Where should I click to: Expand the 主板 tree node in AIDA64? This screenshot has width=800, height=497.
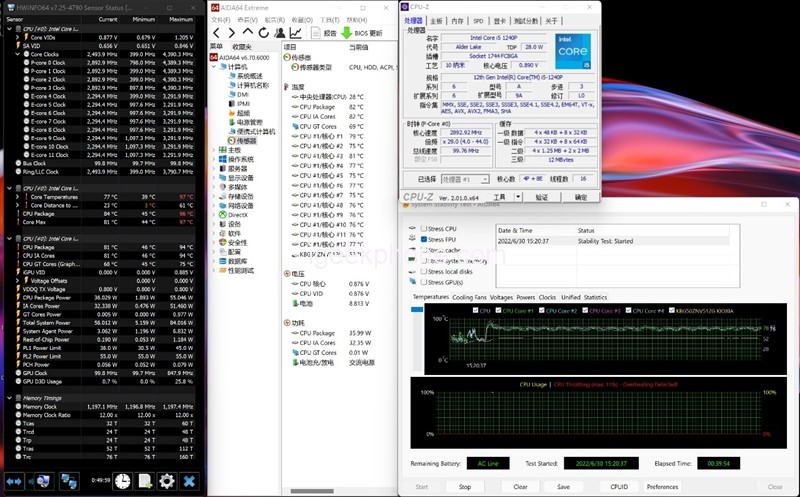[x=215, y=150]
